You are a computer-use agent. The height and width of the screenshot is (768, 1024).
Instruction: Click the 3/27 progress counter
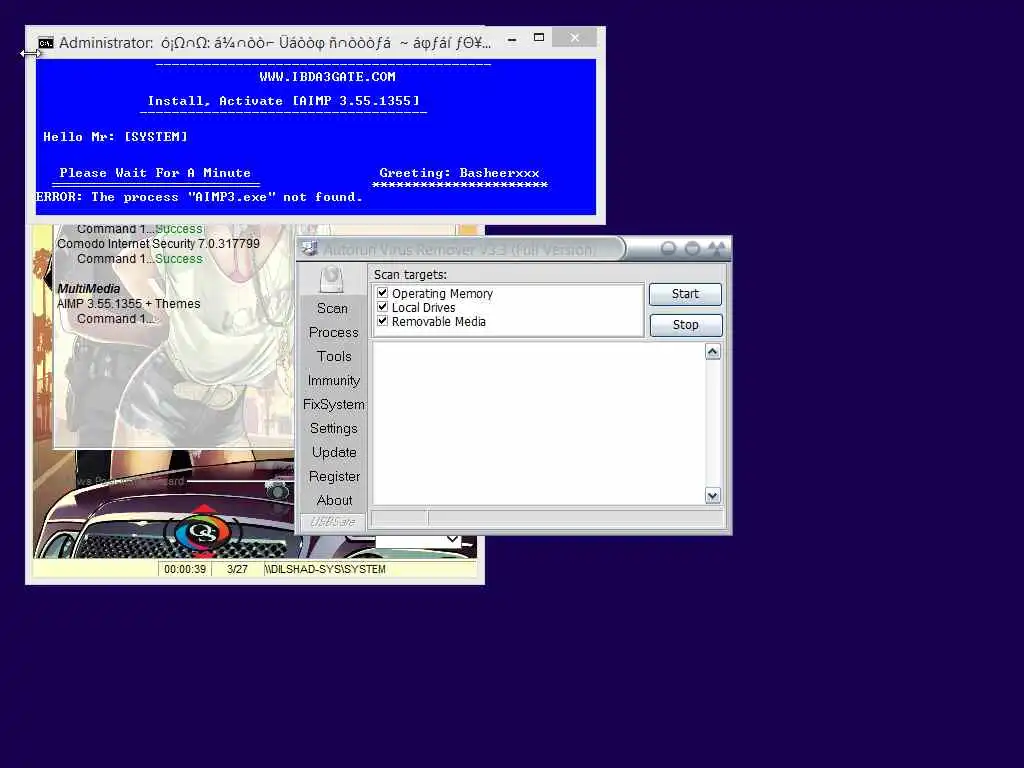click(x=237, y=569)
